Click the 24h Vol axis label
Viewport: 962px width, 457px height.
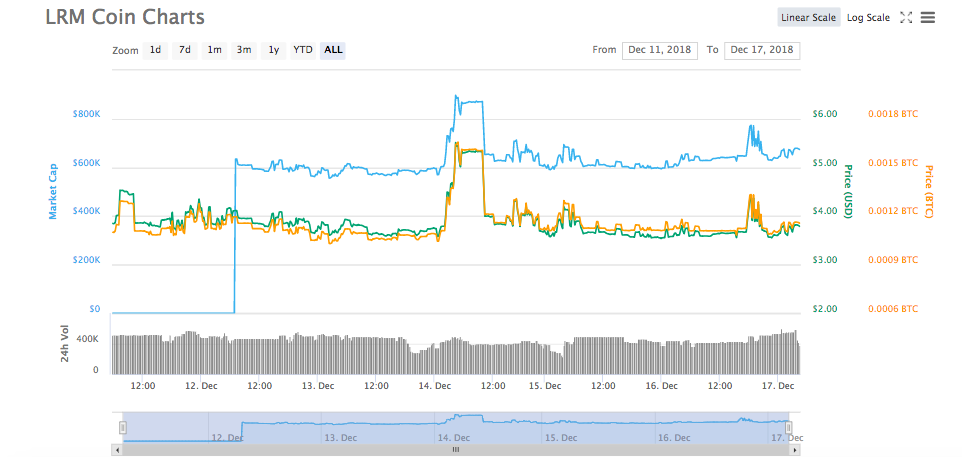click(x=64, y=344)
